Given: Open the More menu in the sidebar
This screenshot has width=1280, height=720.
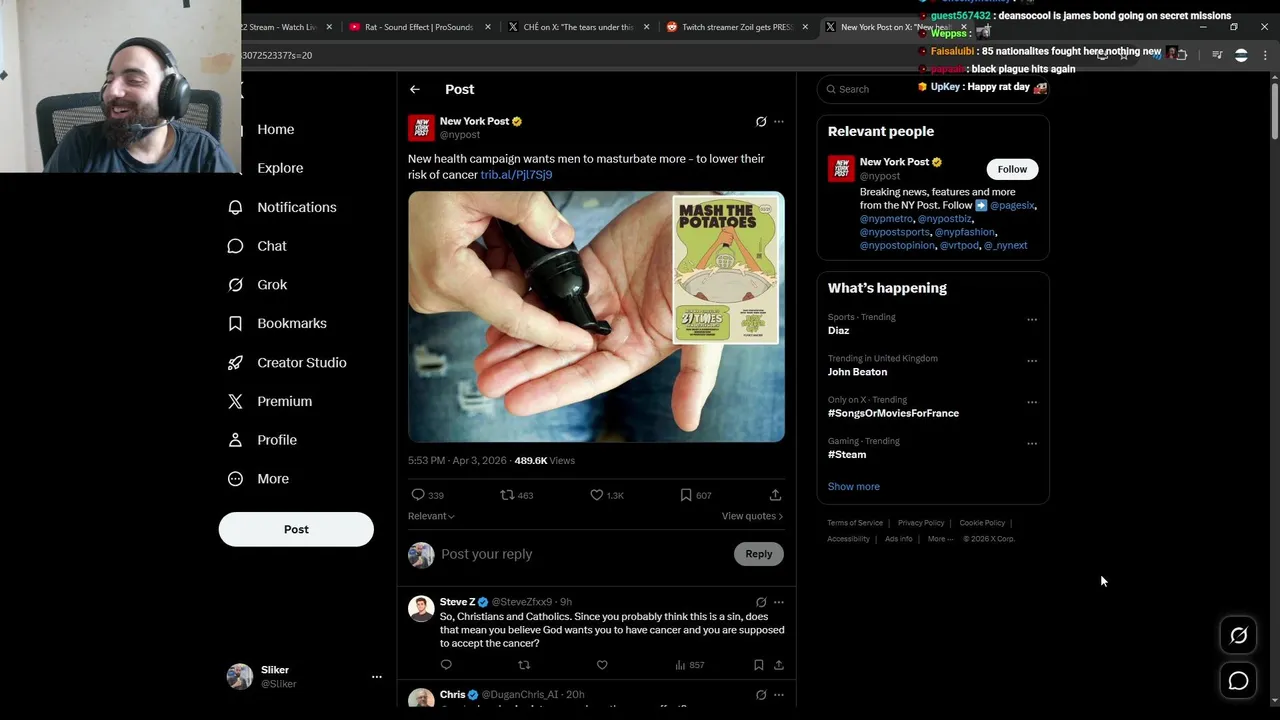Looking at the screenshot, I should [x=258, y=479].
